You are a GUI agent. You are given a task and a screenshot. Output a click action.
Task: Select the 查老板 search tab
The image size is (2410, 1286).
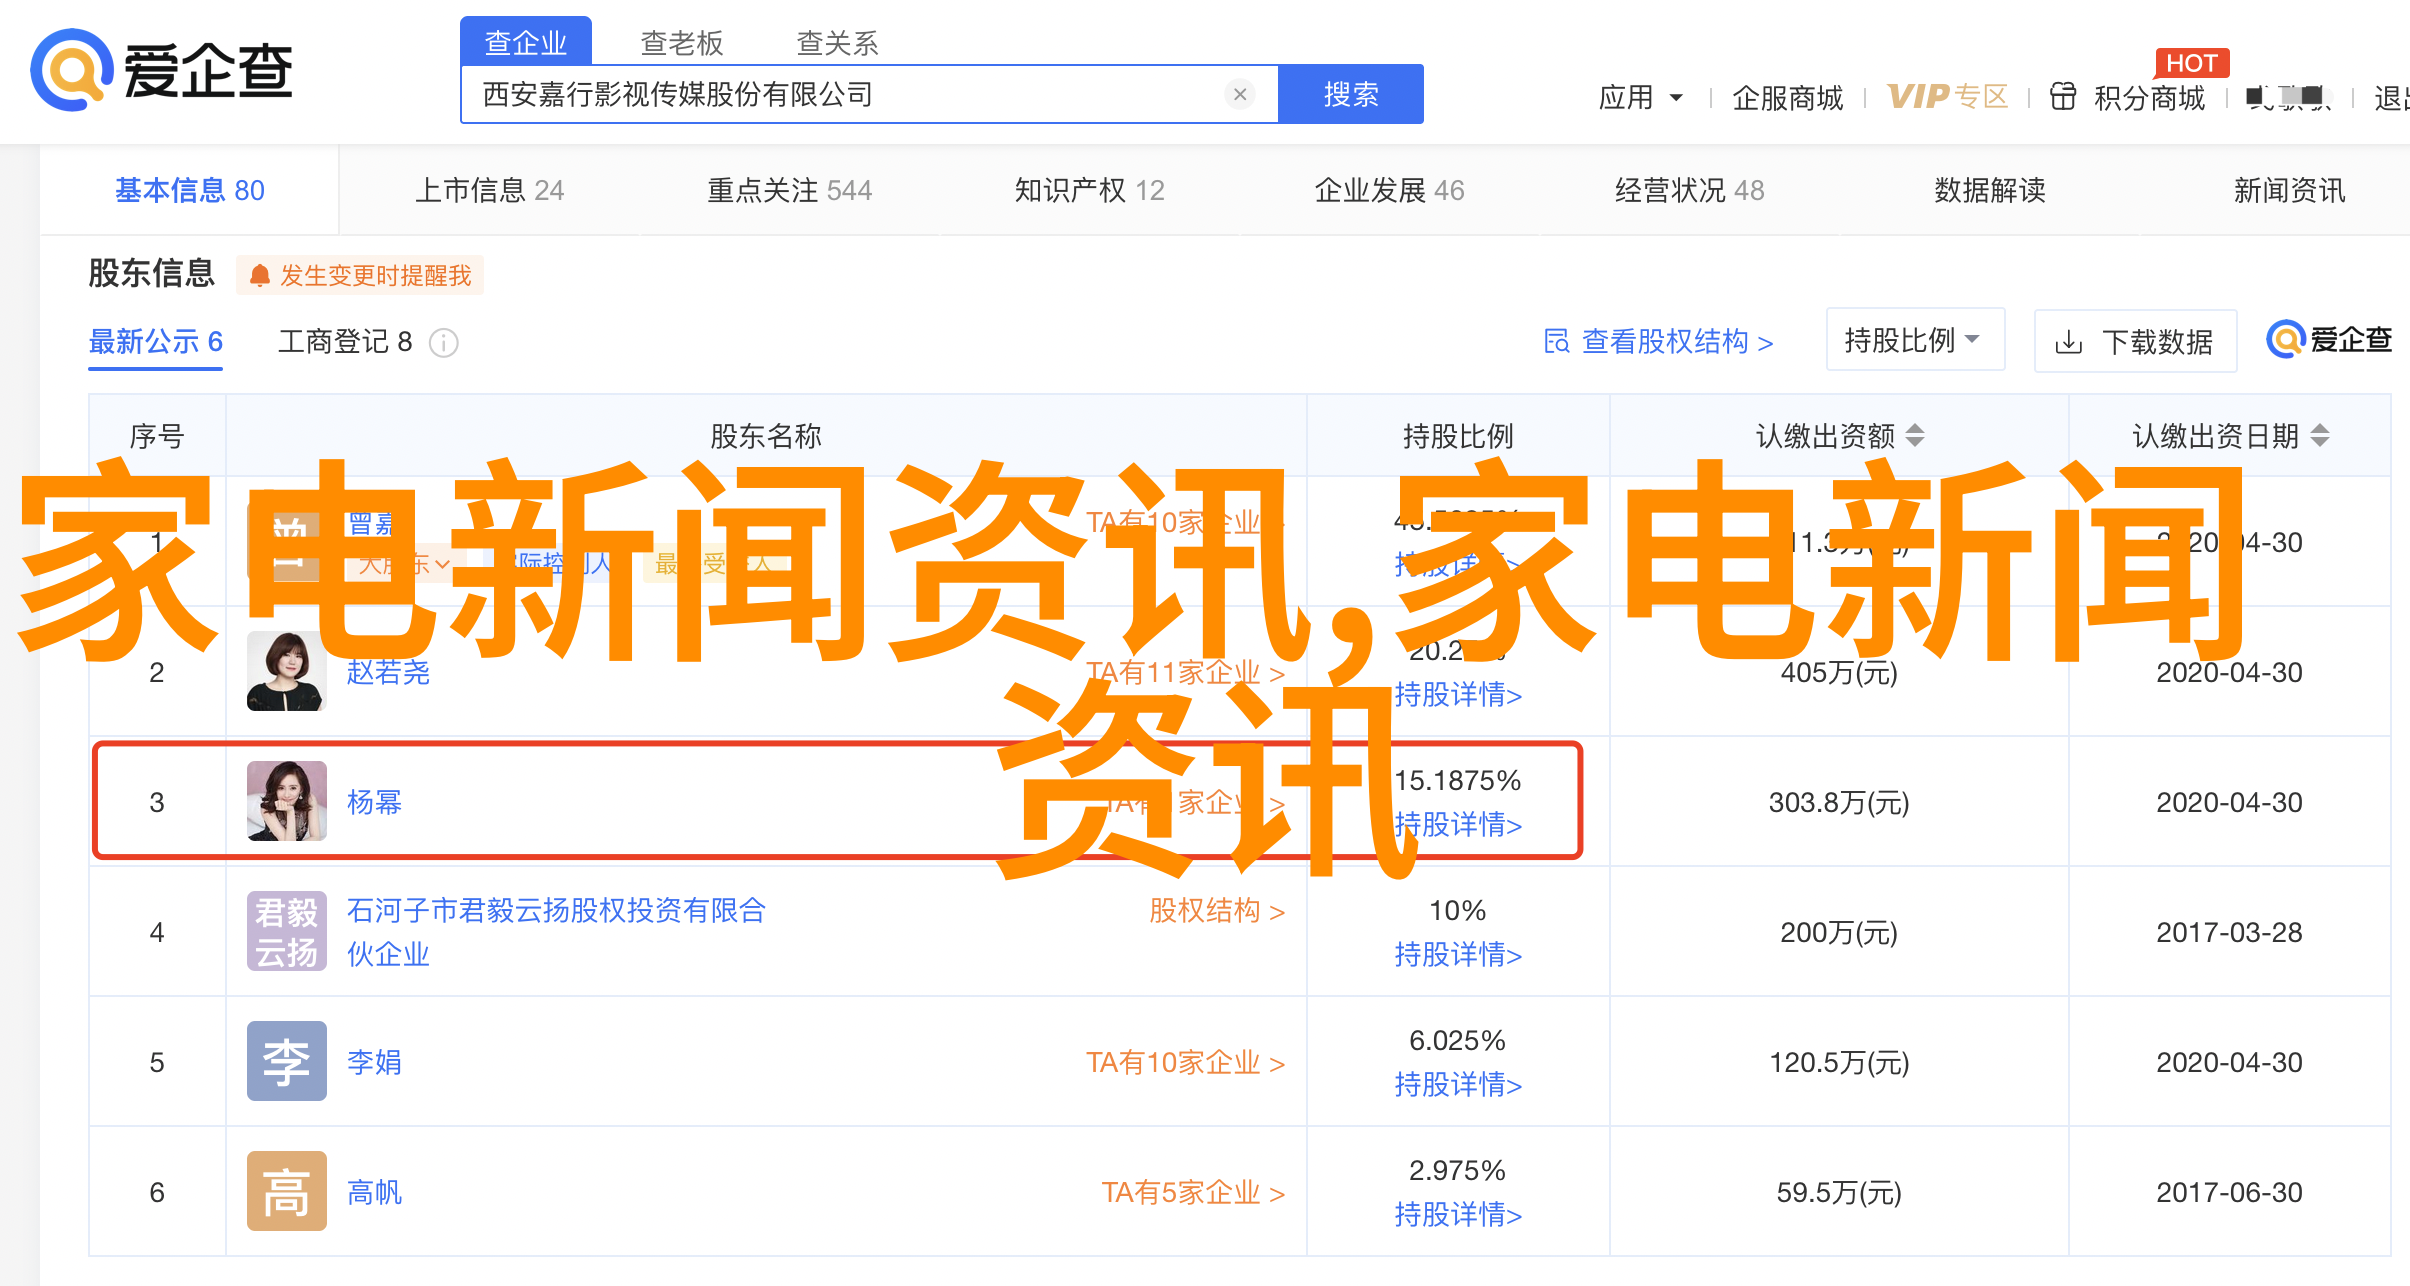coord(681,43)
